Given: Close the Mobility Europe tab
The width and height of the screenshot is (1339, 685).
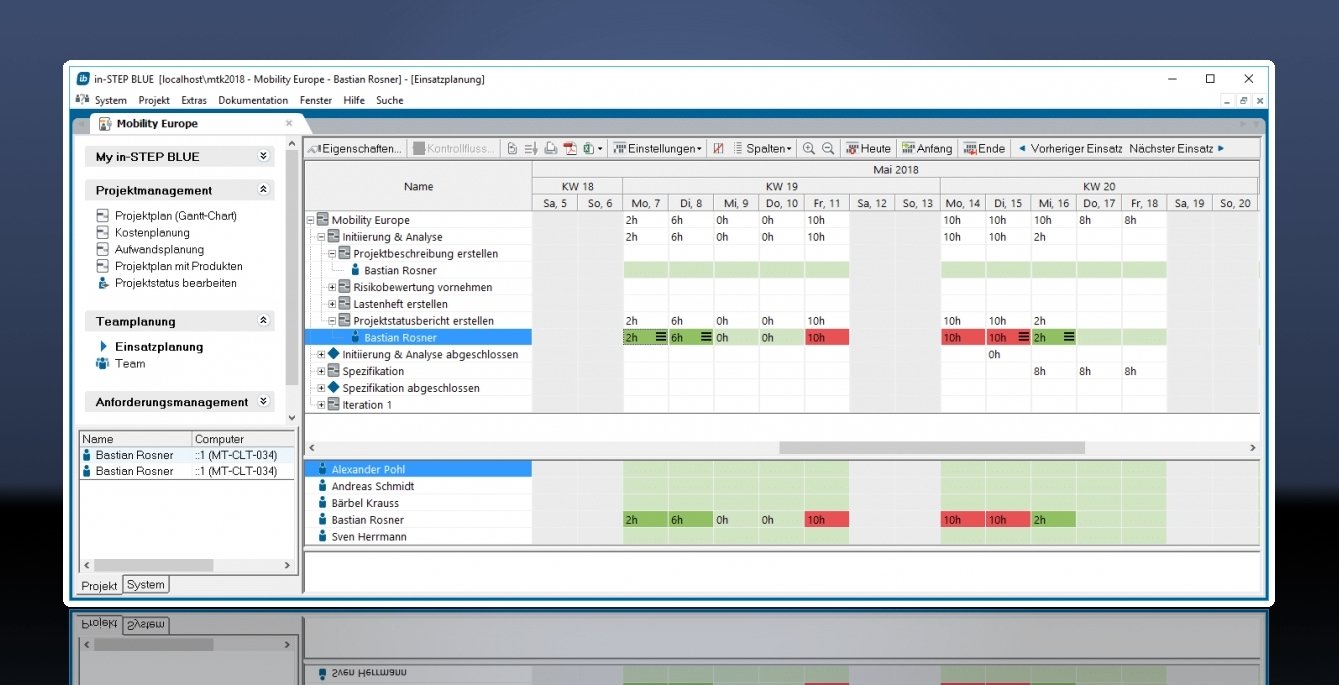Looking at the screenshot, I should [x=289, y=124].
